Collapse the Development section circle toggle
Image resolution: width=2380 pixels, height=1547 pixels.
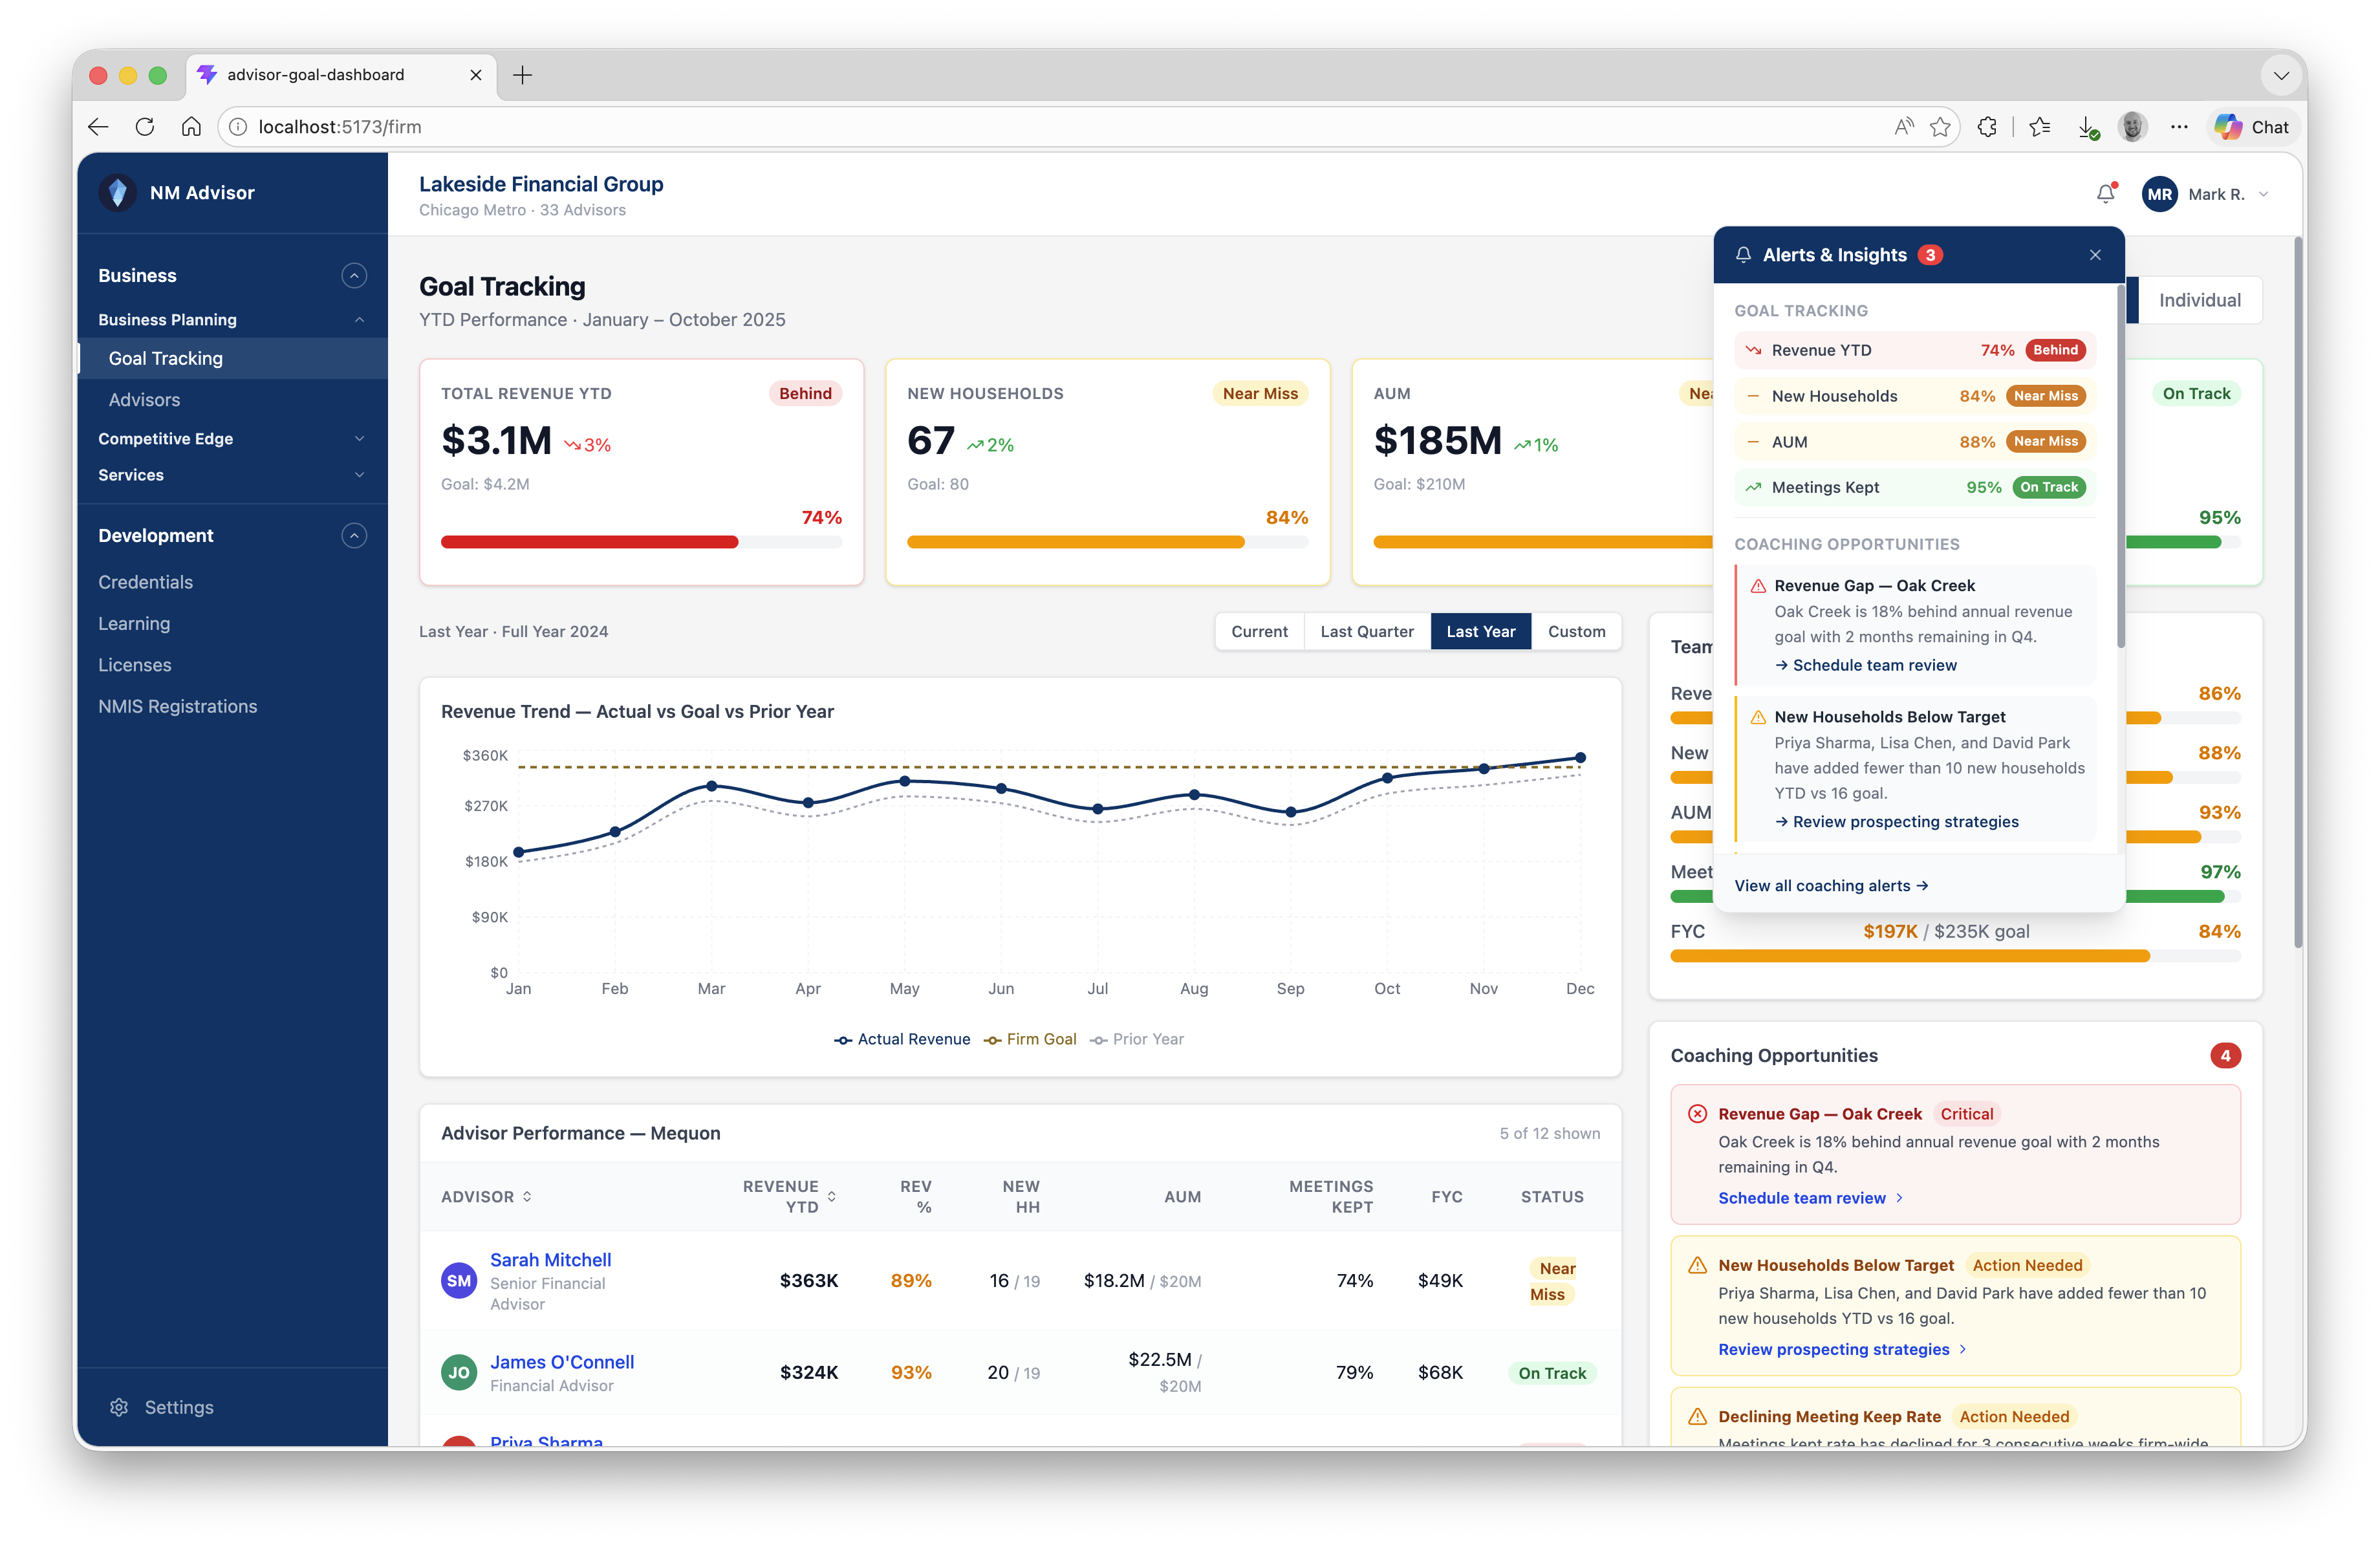[354, 536]
